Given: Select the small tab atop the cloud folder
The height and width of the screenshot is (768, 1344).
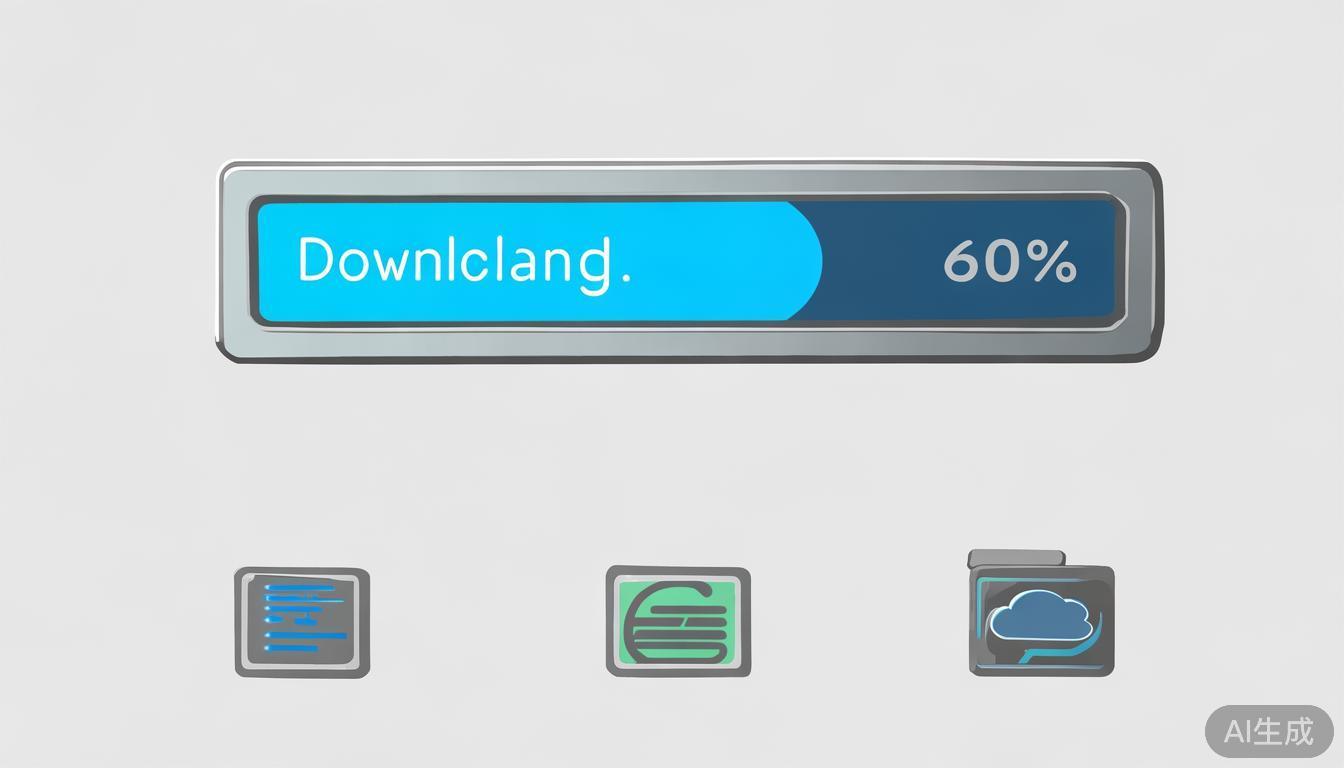Looking at the screenshot, I should click(1017, 557).
